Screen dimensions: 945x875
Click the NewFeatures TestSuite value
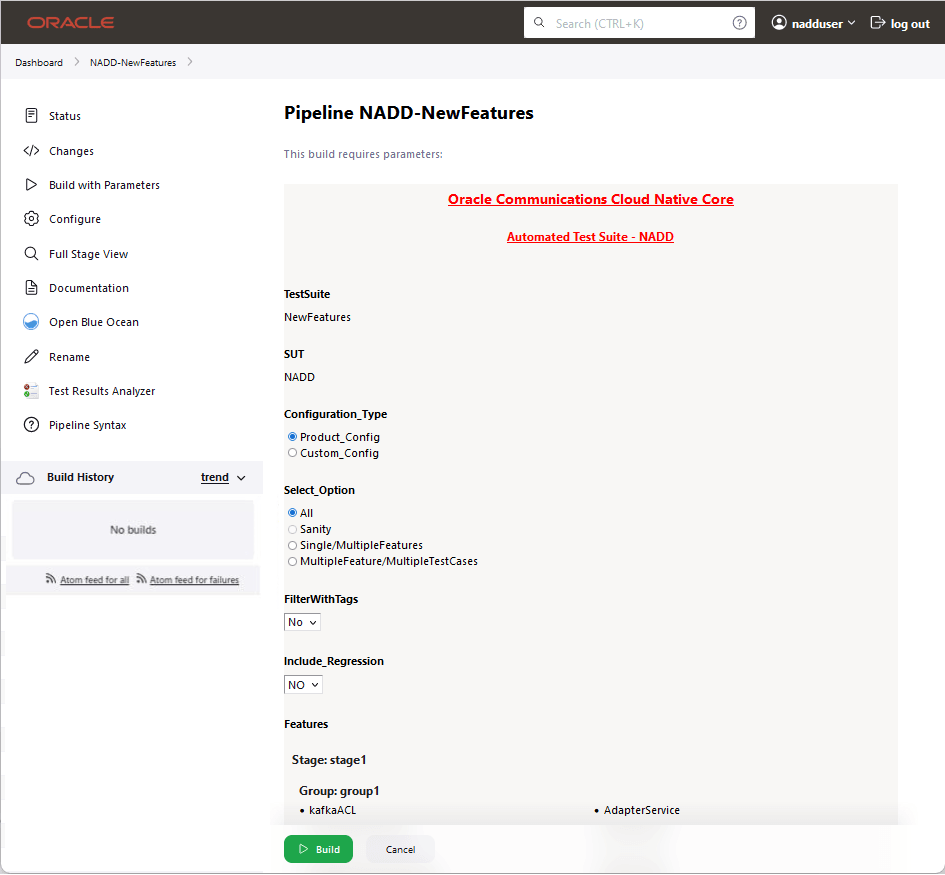(317, 317)
